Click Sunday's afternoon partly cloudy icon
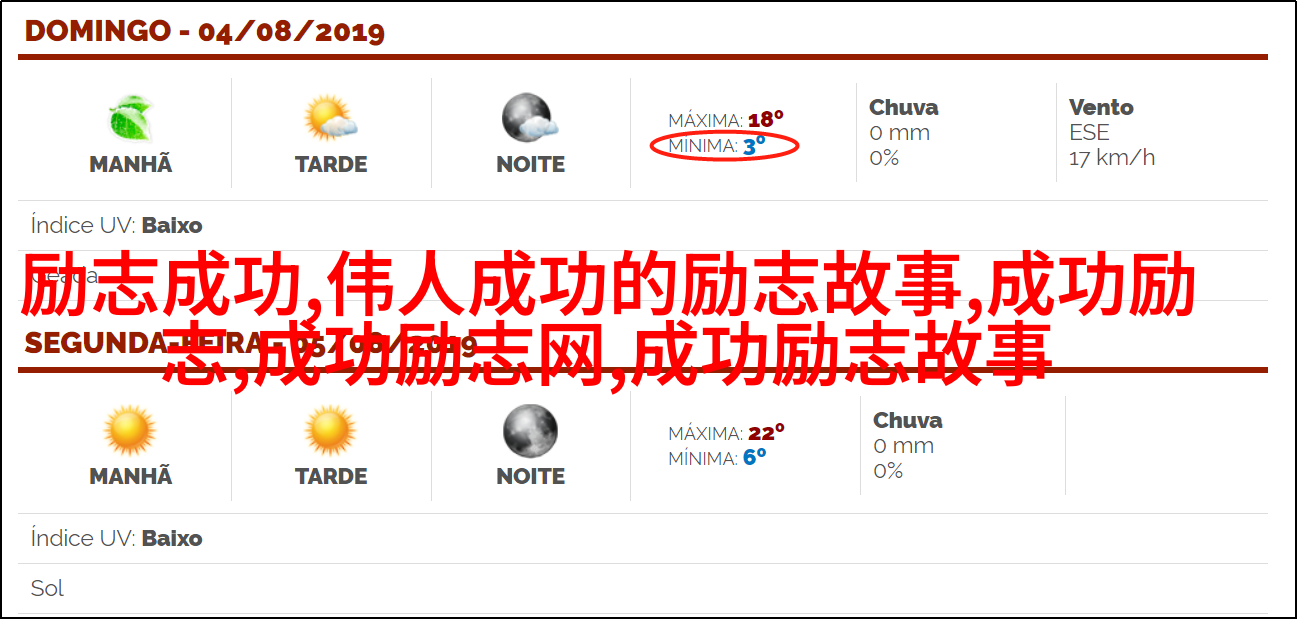Image resolution: width=1299 pixels, height=620 pixels. (x=331, y=118)
